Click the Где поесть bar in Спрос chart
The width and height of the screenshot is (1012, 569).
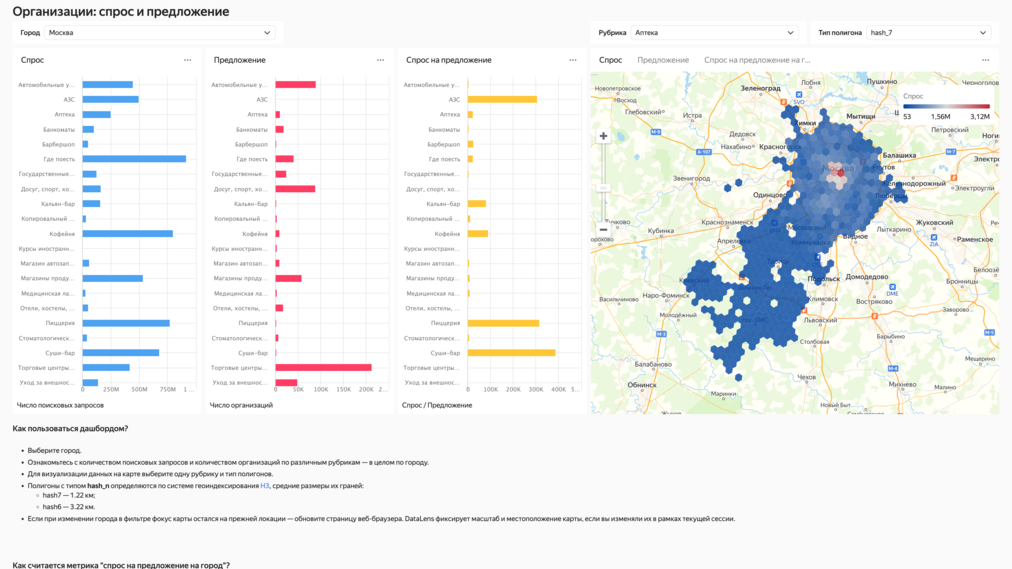tap(134, 159)
